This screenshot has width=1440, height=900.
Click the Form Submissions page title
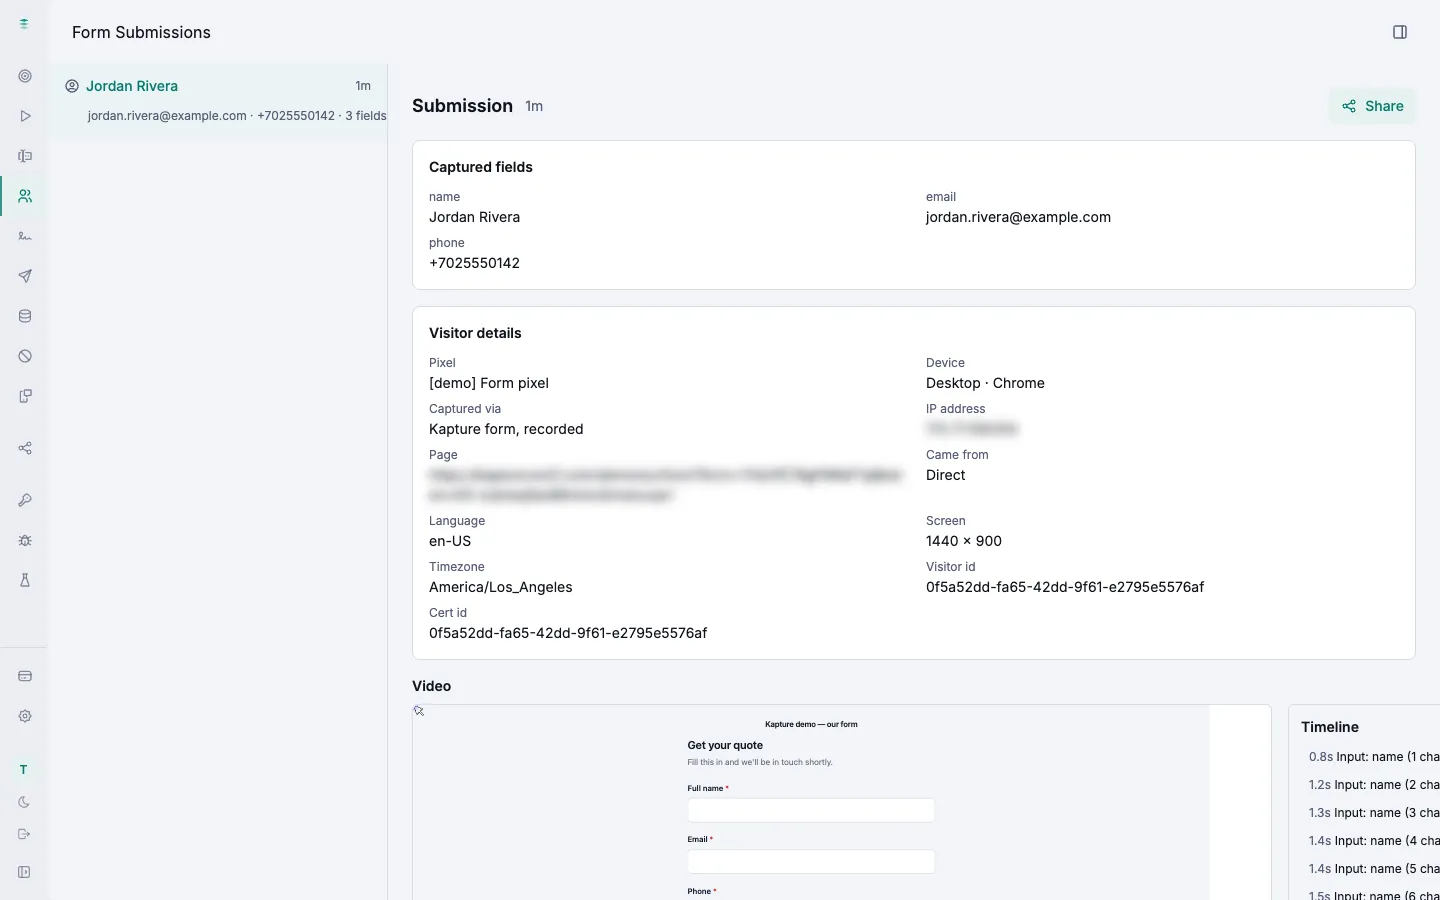point(141,32)
